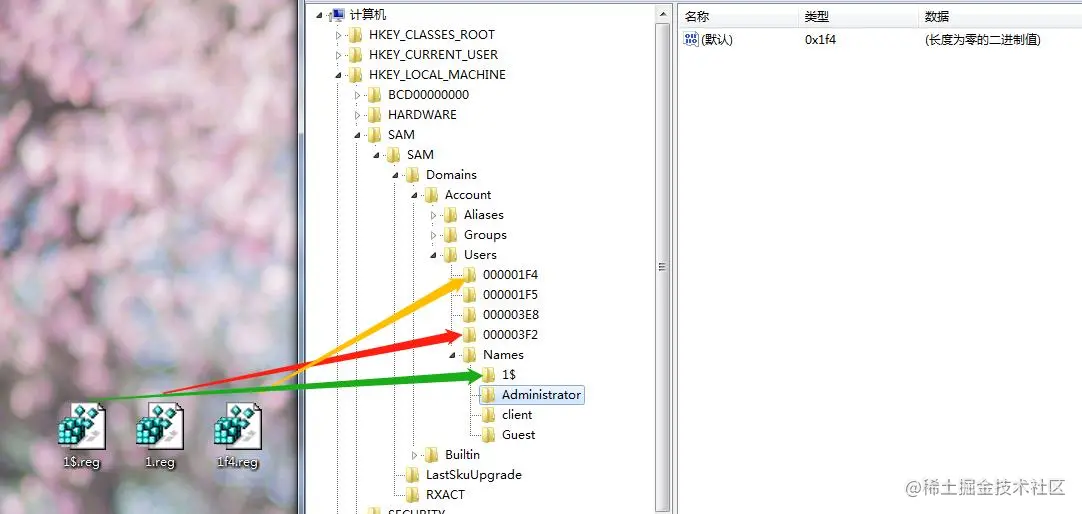The height and width of the screenshot is (514, 1082).
Task: Click the (长度为零的二进制值) data cell
Action: coord(983,39)
